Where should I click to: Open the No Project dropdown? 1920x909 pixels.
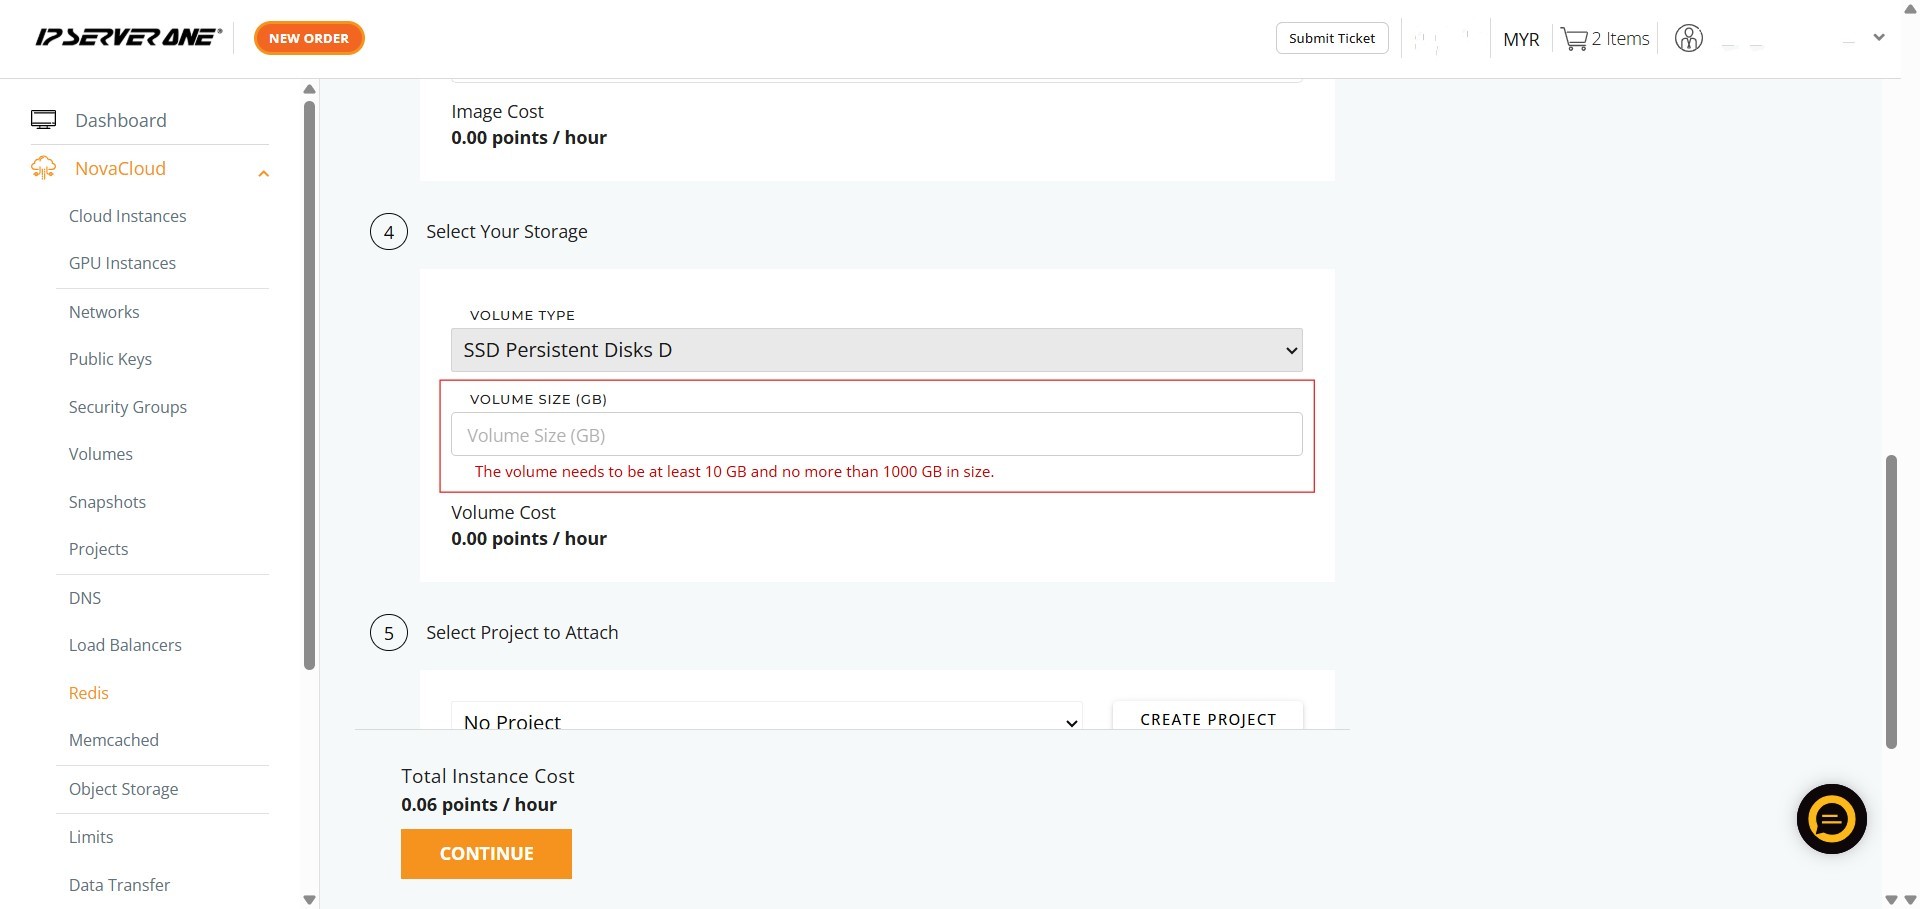click(x=766, y=719)
